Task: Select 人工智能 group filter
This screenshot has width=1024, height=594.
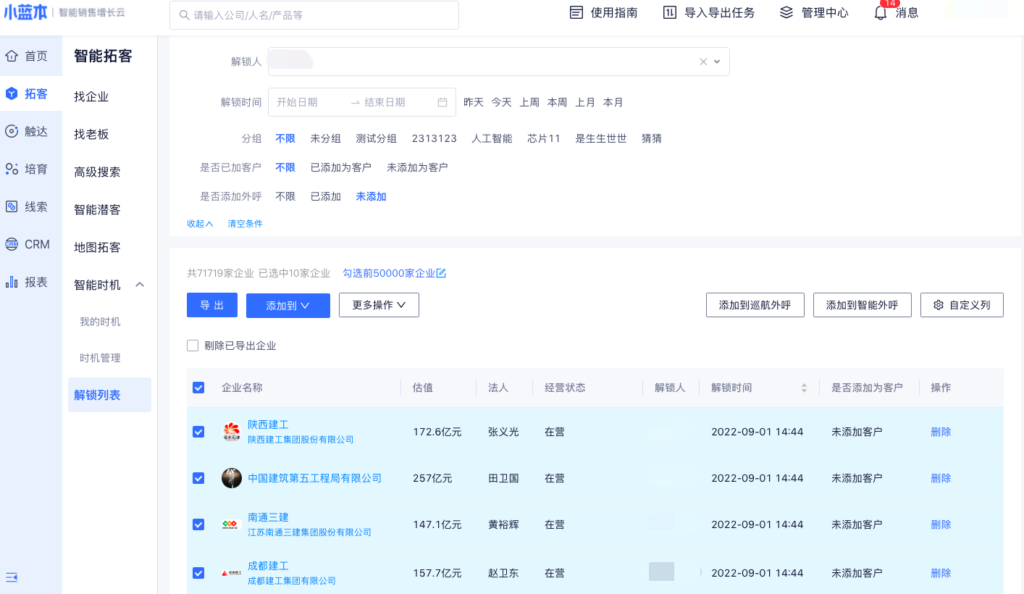Action: point(491,139)
